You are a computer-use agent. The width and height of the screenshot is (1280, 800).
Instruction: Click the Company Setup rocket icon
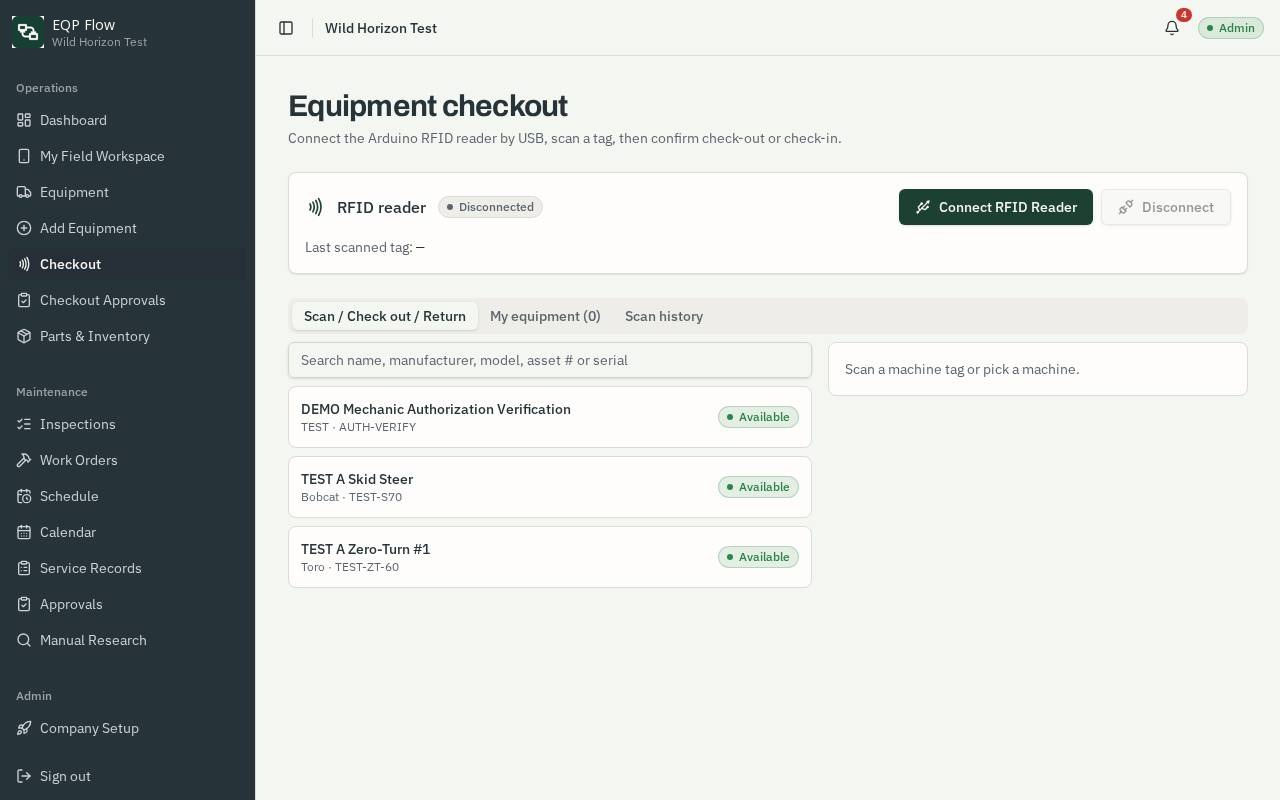[x=24, y=728]
